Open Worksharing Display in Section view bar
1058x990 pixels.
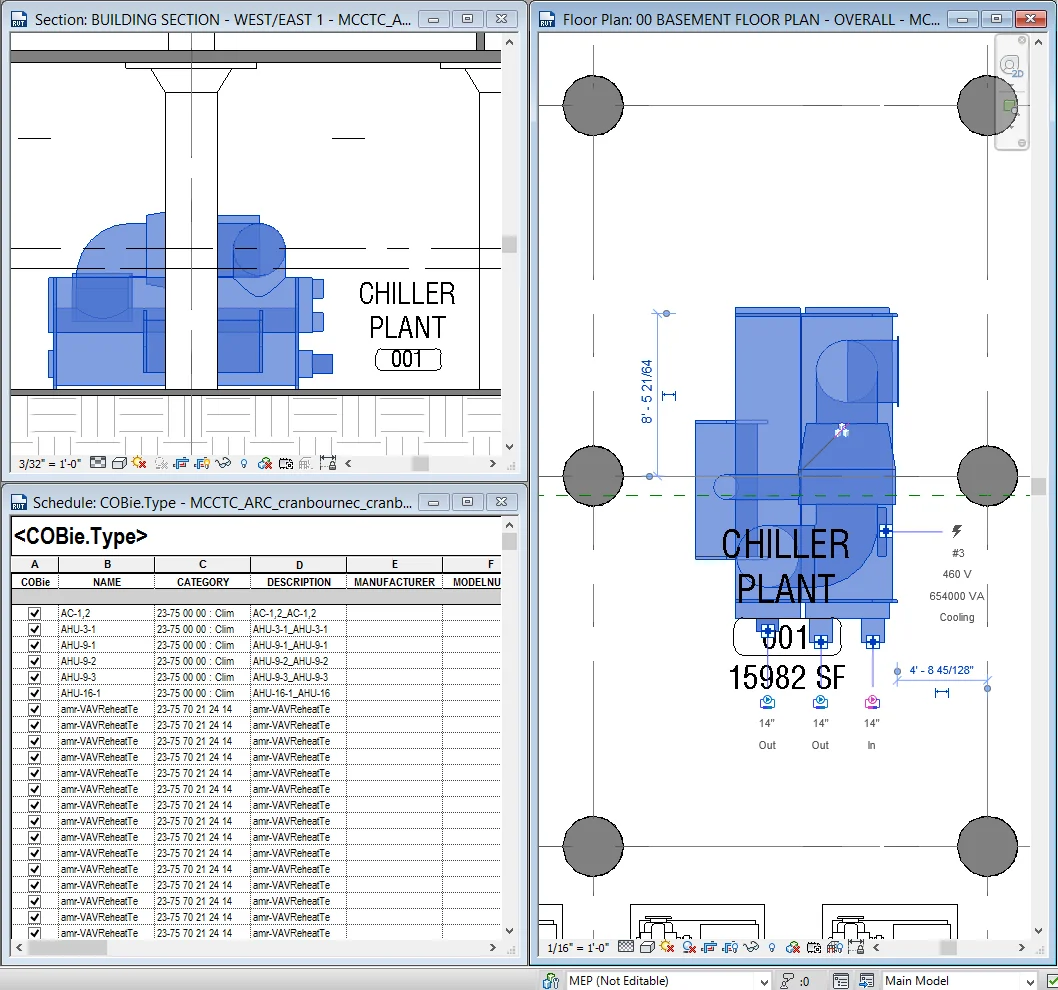pos(264,464)
